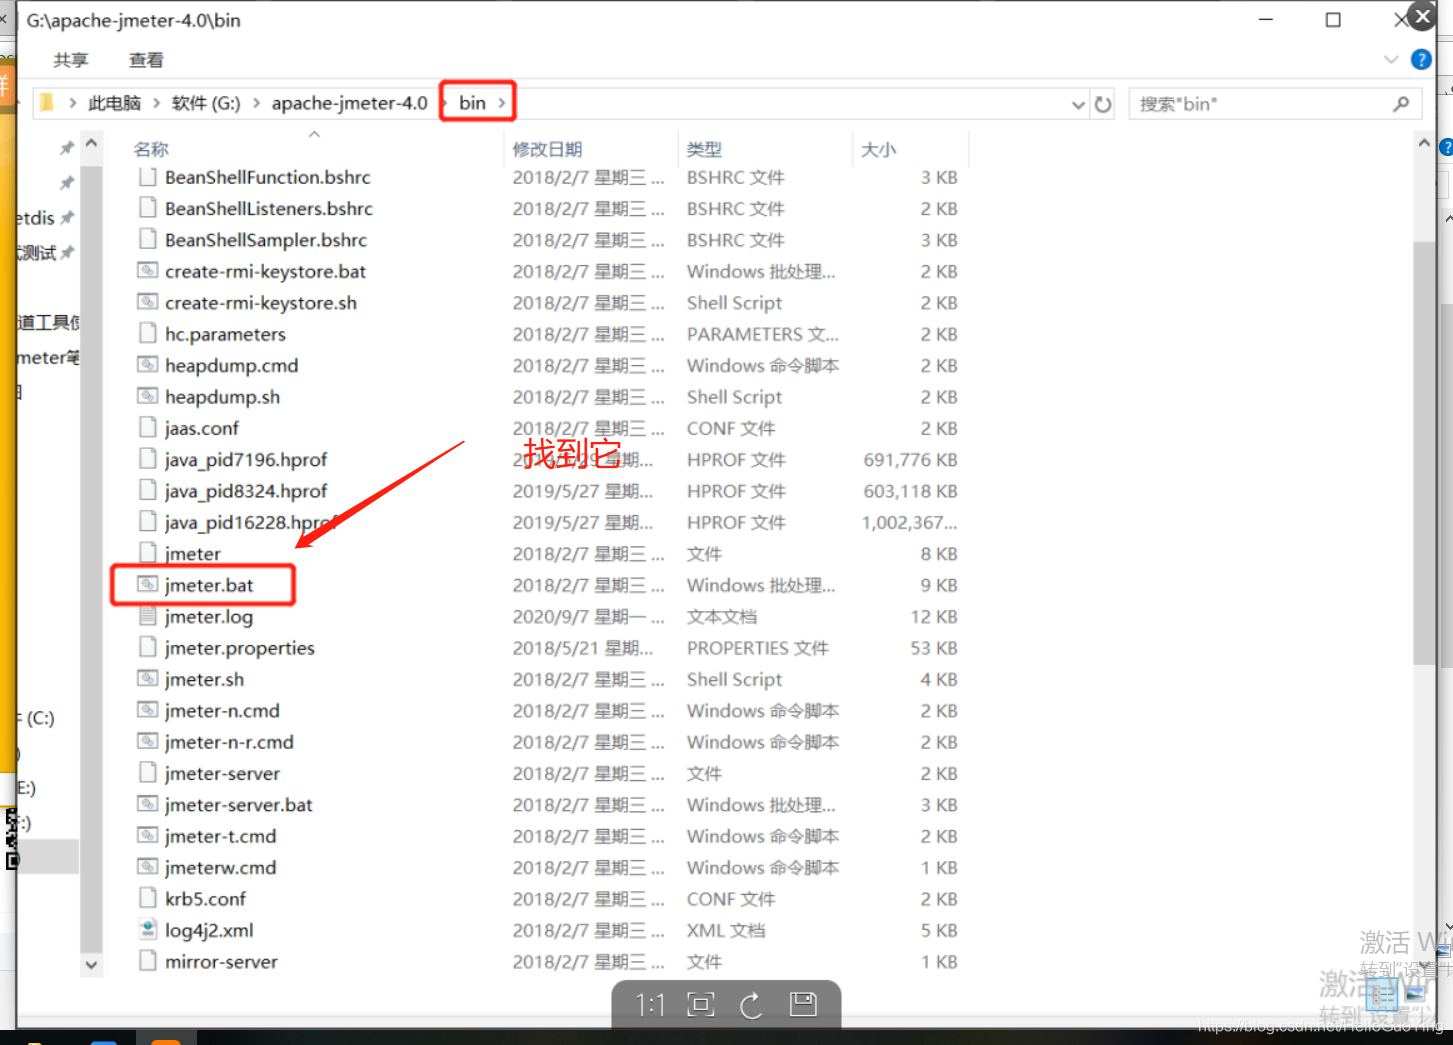Select the jmeter-server.bat batch file

coord(238,805)
